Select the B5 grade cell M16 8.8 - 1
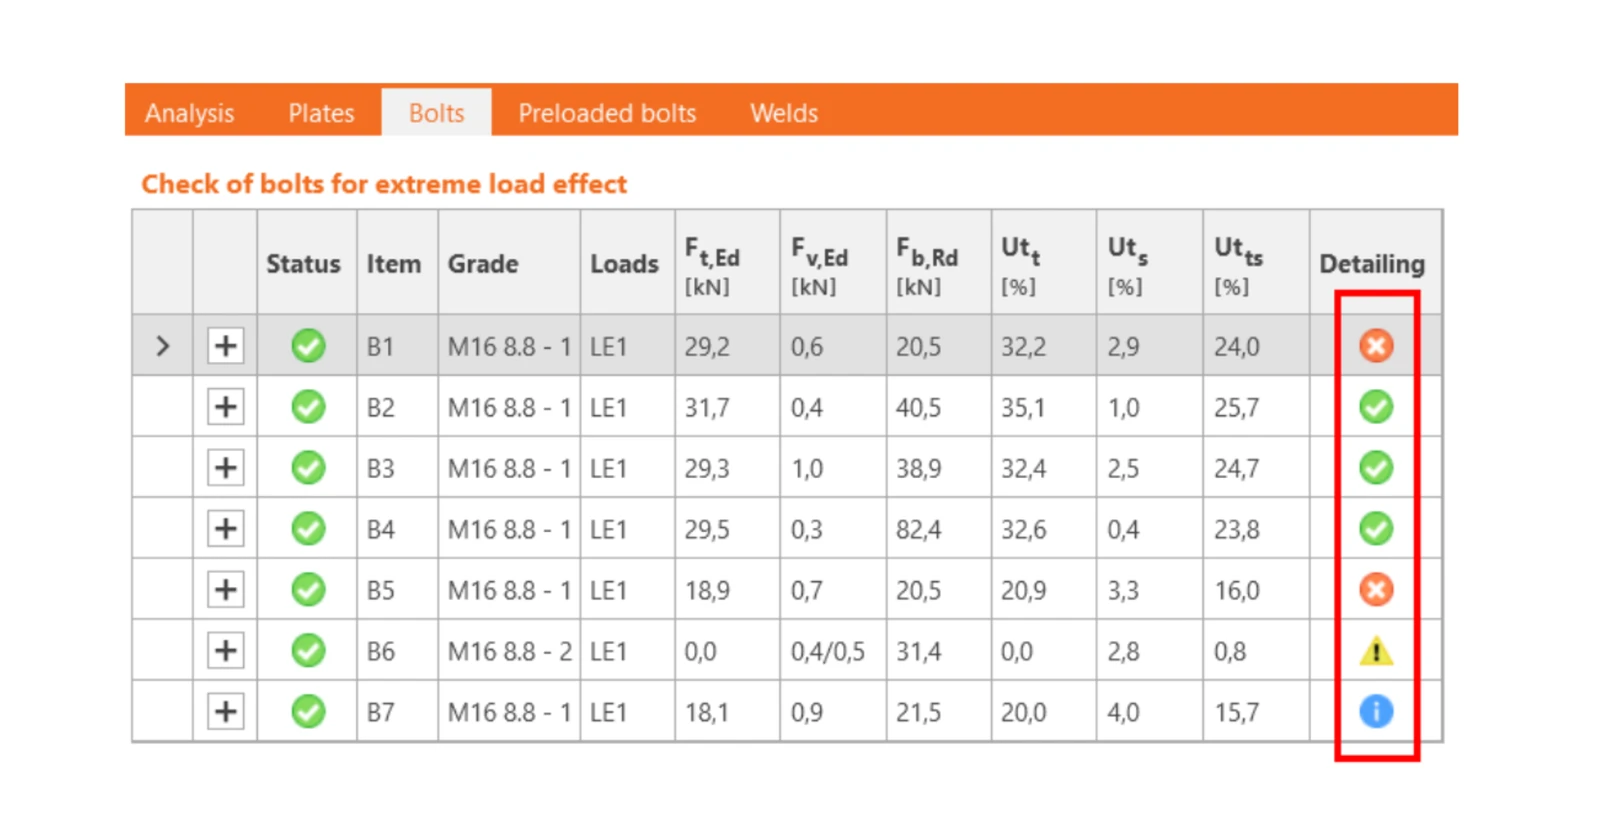1600x840 pixels. click(509, 590)
